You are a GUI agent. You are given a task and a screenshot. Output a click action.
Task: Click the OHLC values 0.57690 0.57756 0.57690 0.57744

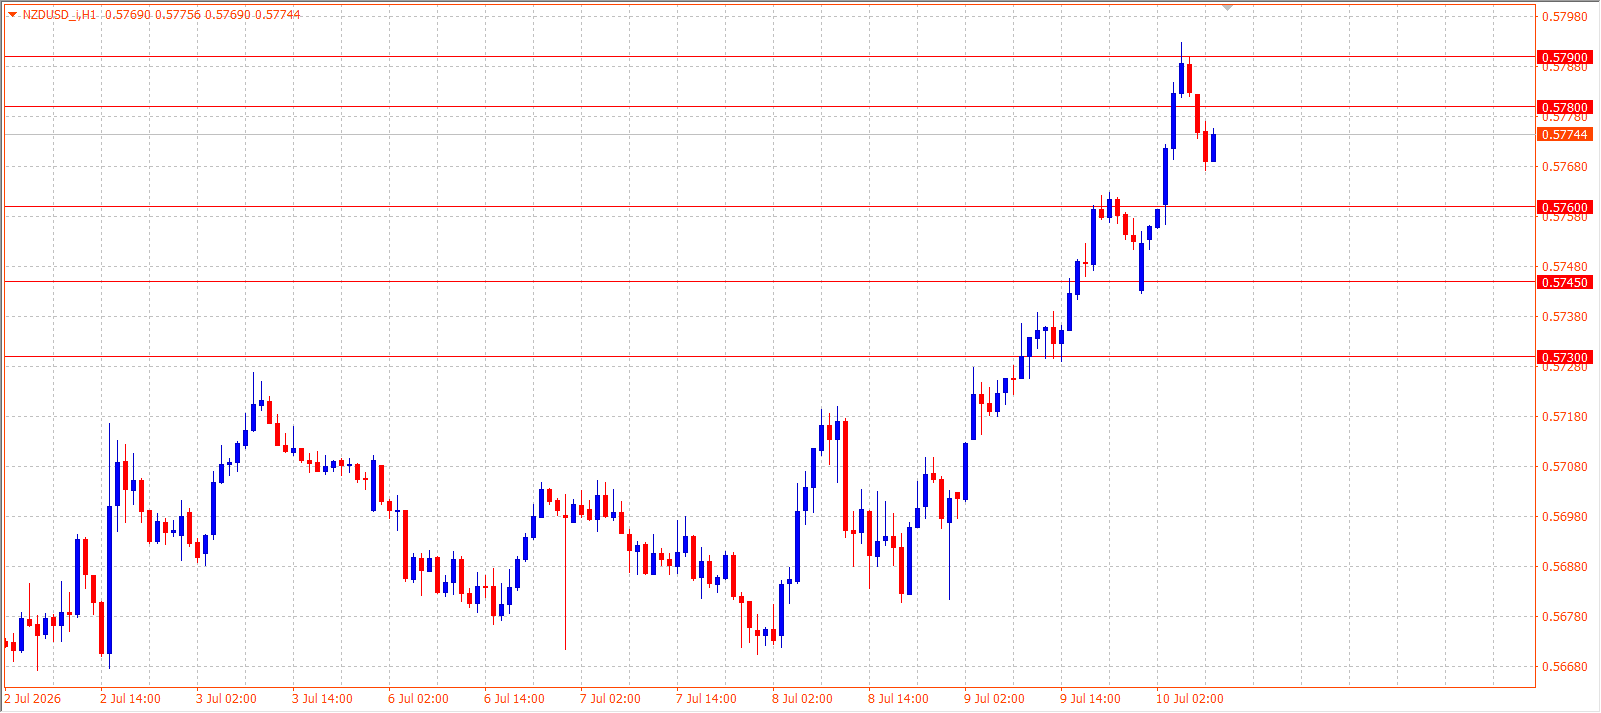pyautogui.click(x=203, y=15)
